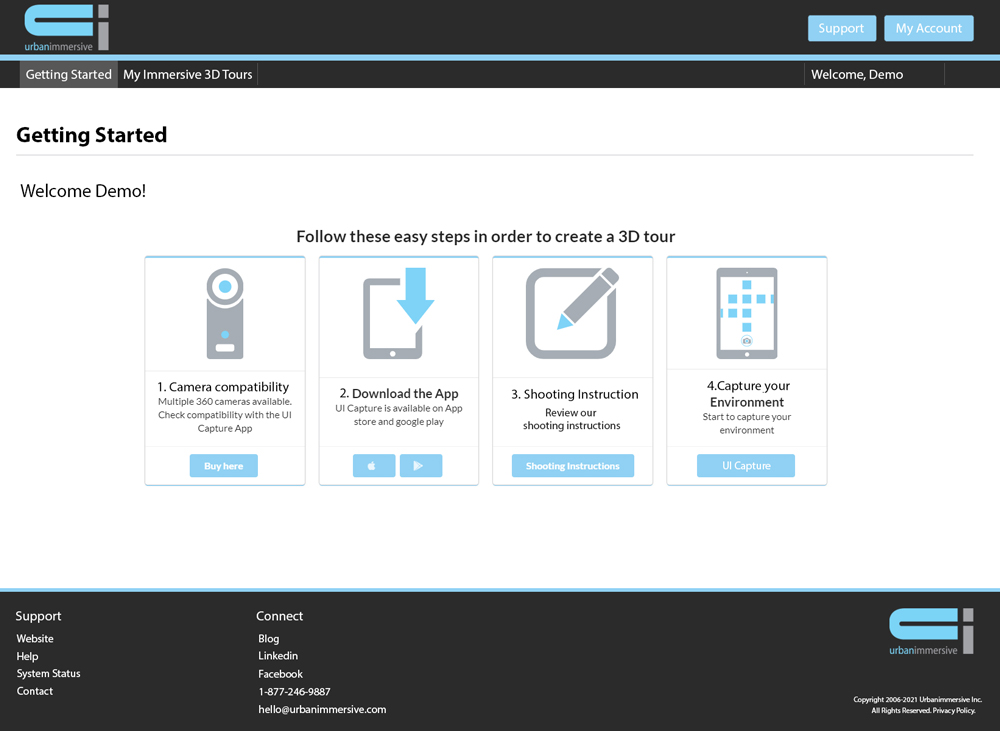
Task: Open the System Status footer link
Action: pos(48,674)
